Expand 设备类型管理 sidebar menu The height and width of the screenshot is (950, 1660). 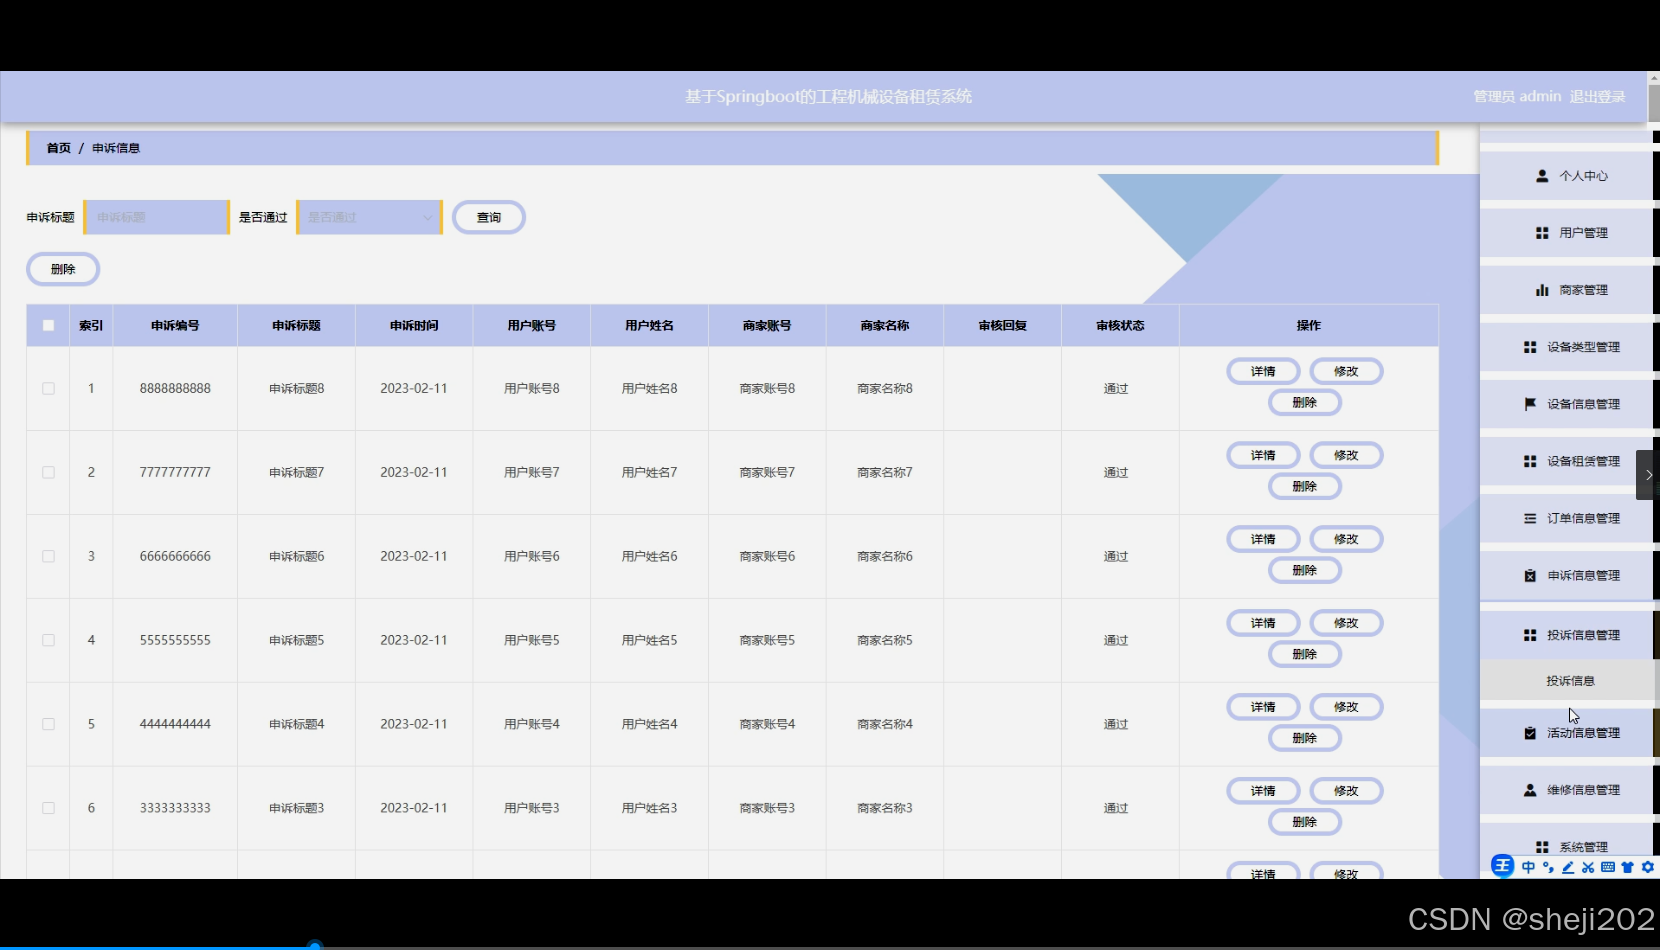point(1566,347)
